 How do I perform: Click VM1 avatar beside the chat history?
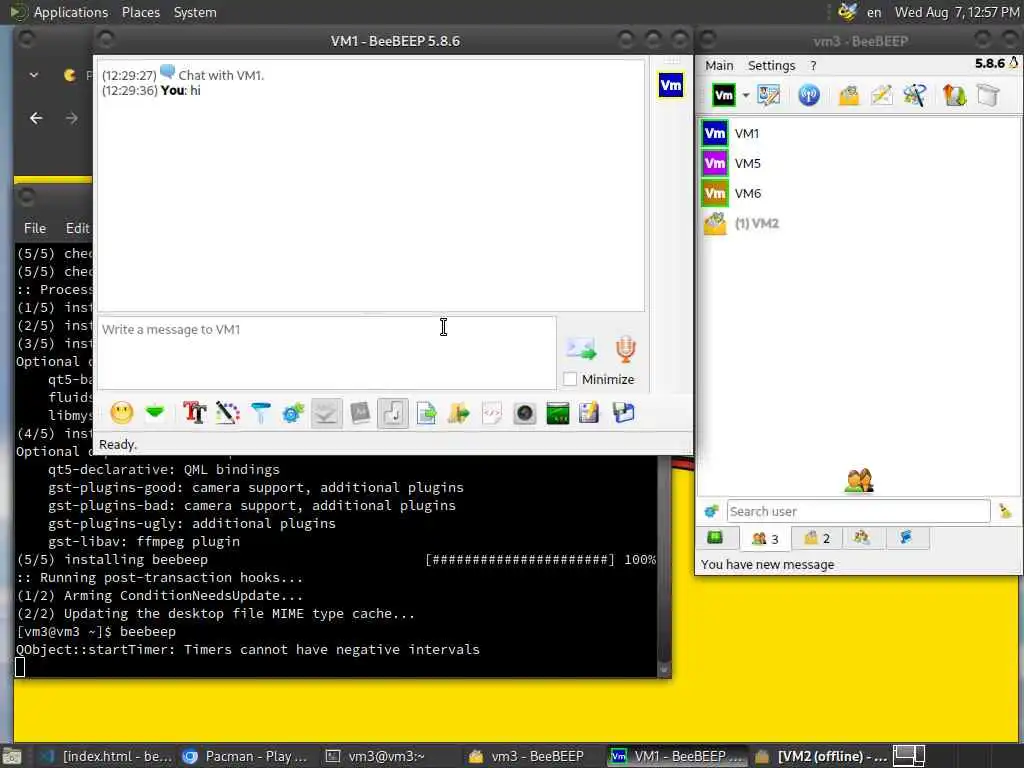coord(671,86)
